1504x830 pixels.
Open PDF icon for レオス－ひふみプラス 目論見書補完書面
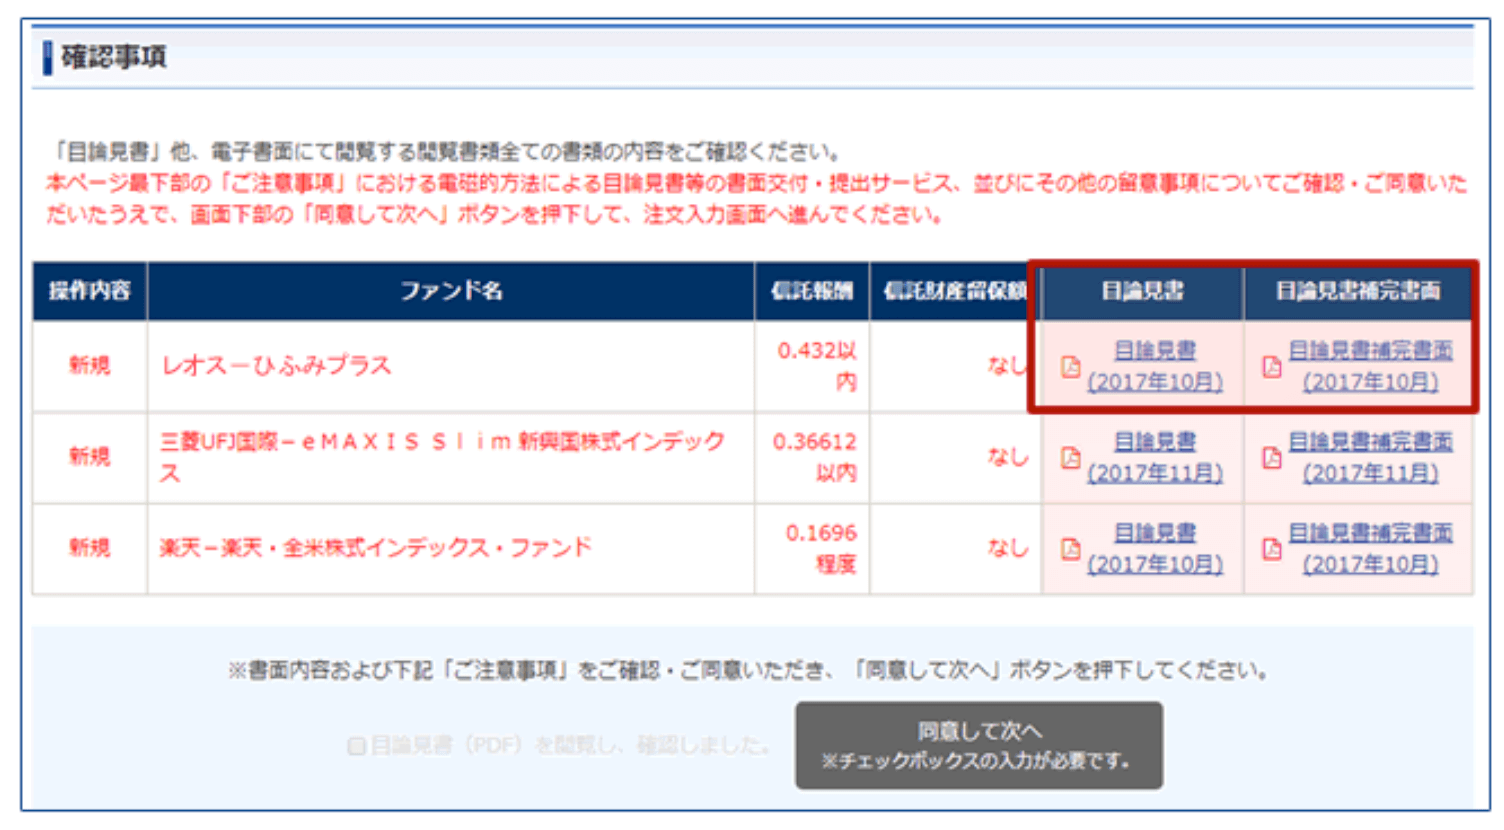pos(1272,367)
